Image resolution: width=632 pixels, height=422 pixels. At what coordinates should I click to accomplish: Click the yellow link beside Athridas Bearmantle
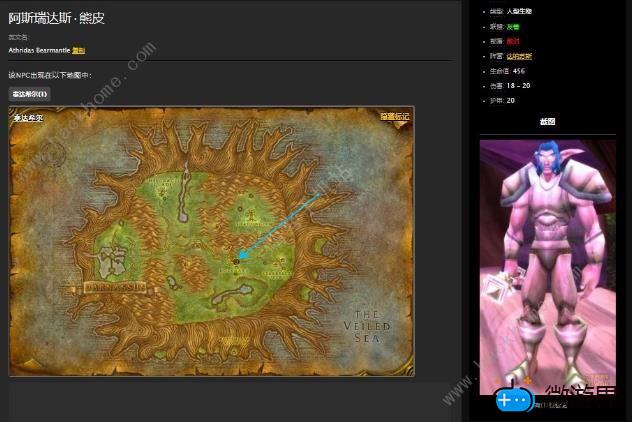[x=78, y=50]
